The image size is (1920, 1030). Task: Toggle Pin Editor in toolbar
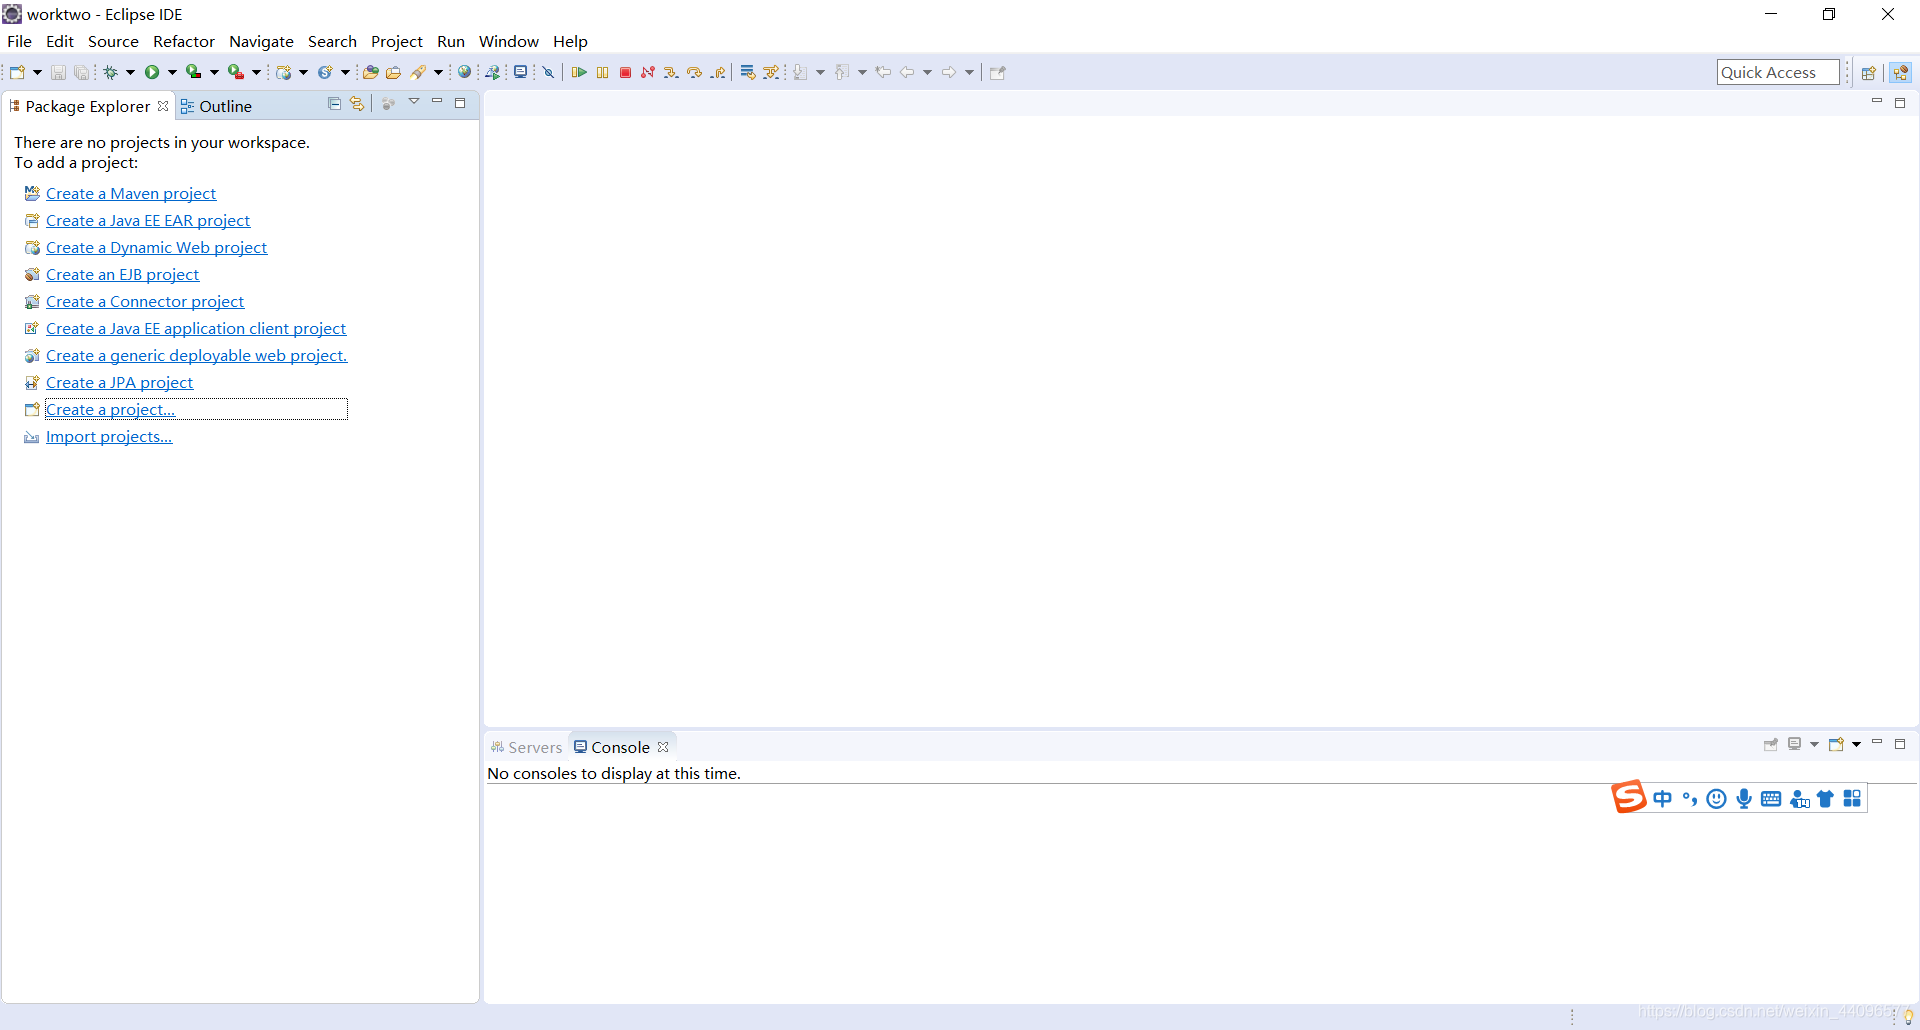[x=997, y=72]
